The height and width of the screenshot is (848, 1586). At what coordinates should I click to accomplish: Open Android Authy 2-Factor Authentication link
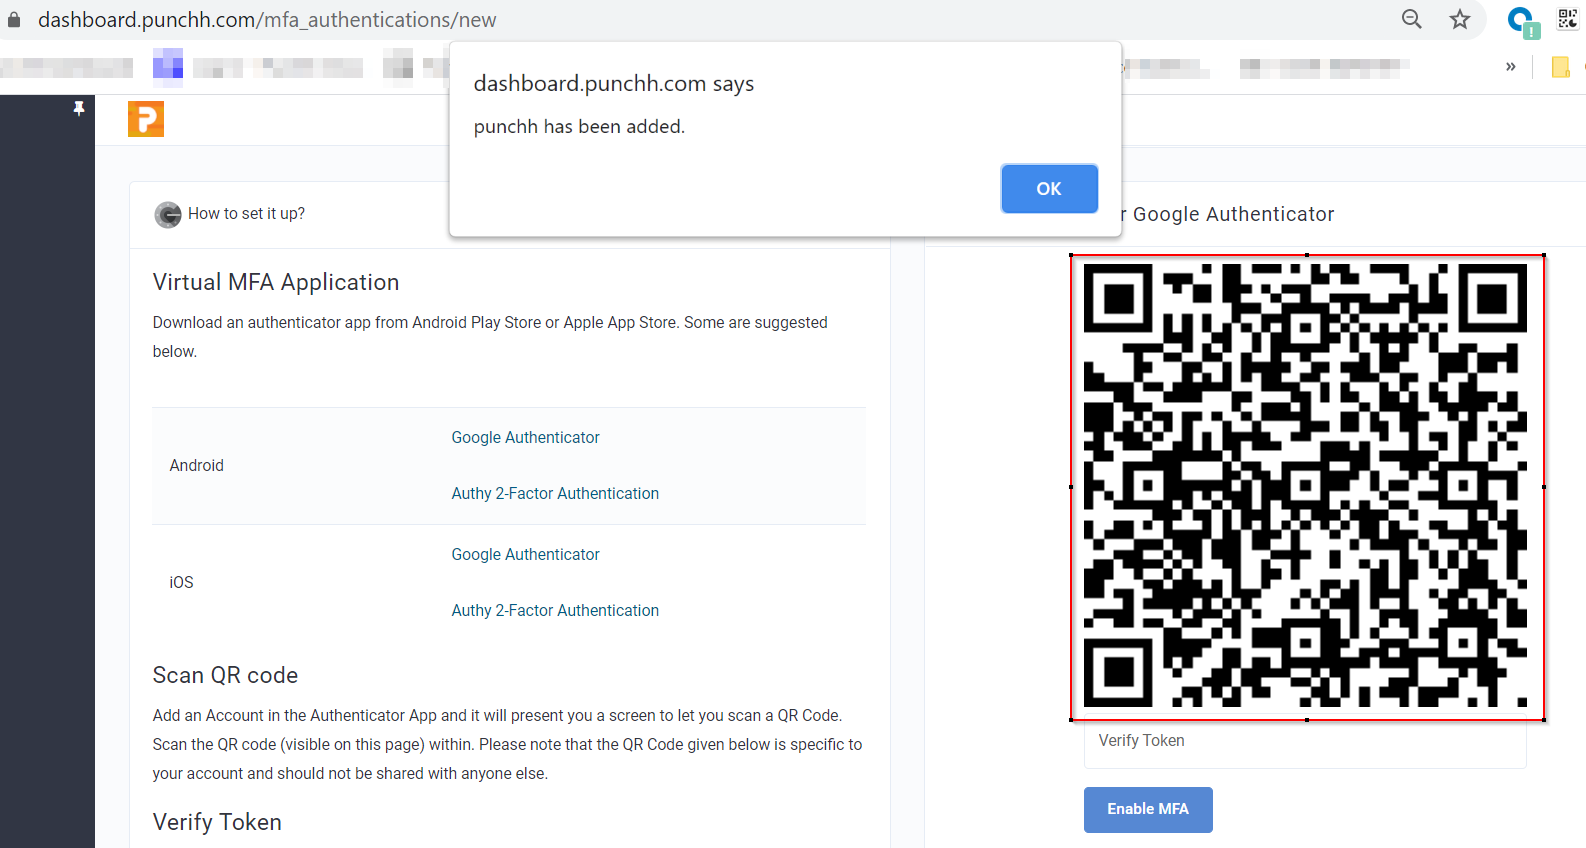[555, 494]
